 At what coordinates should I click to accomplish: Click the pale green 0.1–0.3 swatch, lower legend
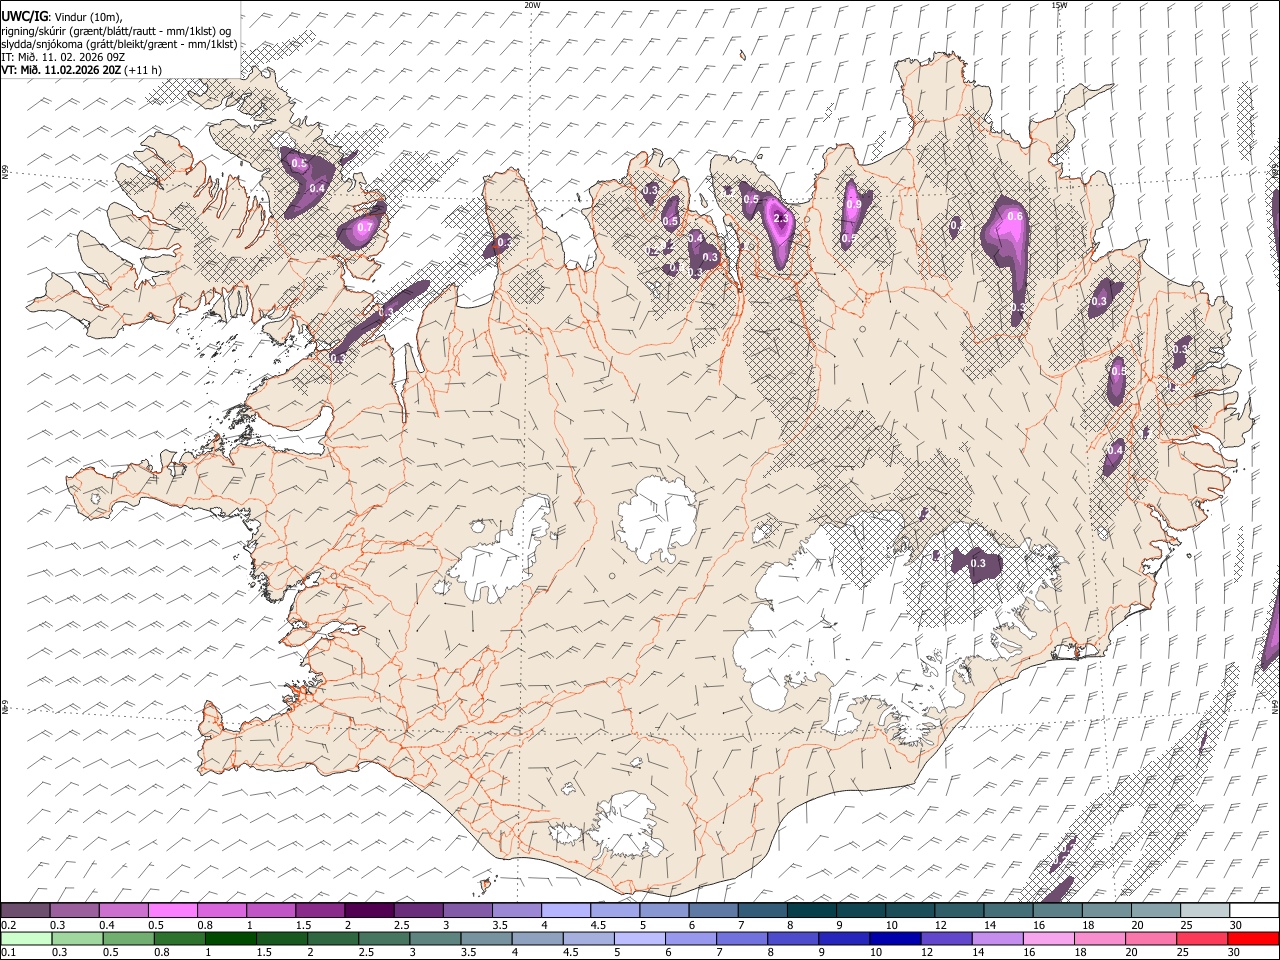(x=27, y=938)
